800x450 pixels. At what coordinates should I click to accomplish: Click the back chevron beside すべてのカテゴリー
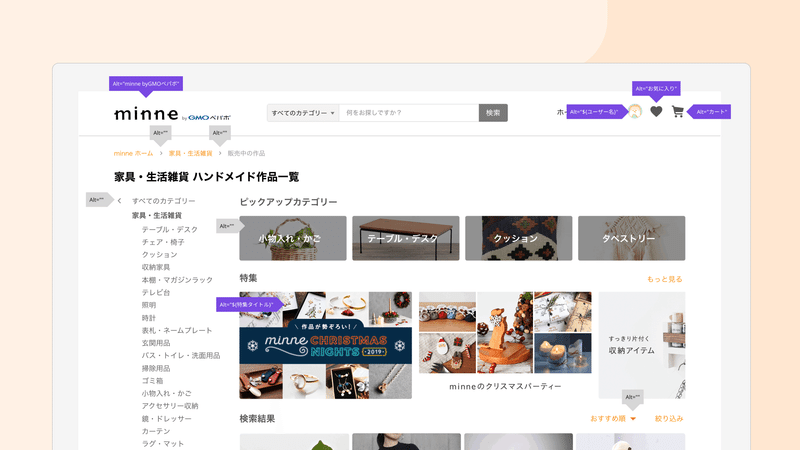(119, 201)
